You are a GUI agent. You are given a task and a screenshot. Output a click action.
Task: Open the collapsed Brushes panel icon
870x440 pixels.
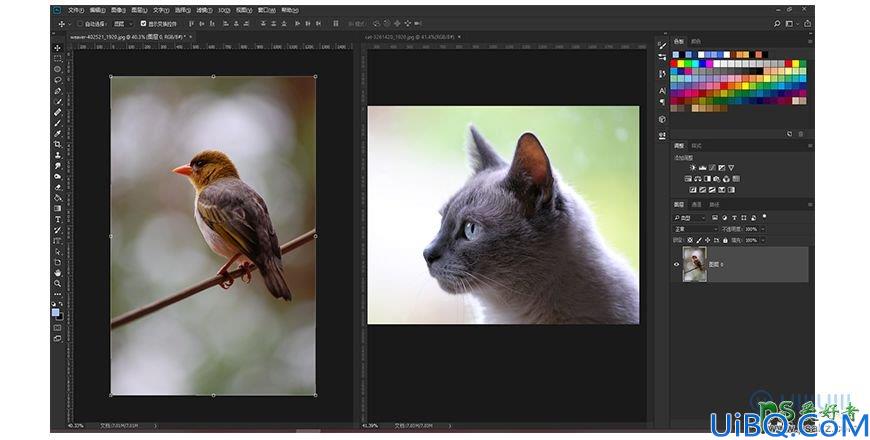[x=662, y=46]
